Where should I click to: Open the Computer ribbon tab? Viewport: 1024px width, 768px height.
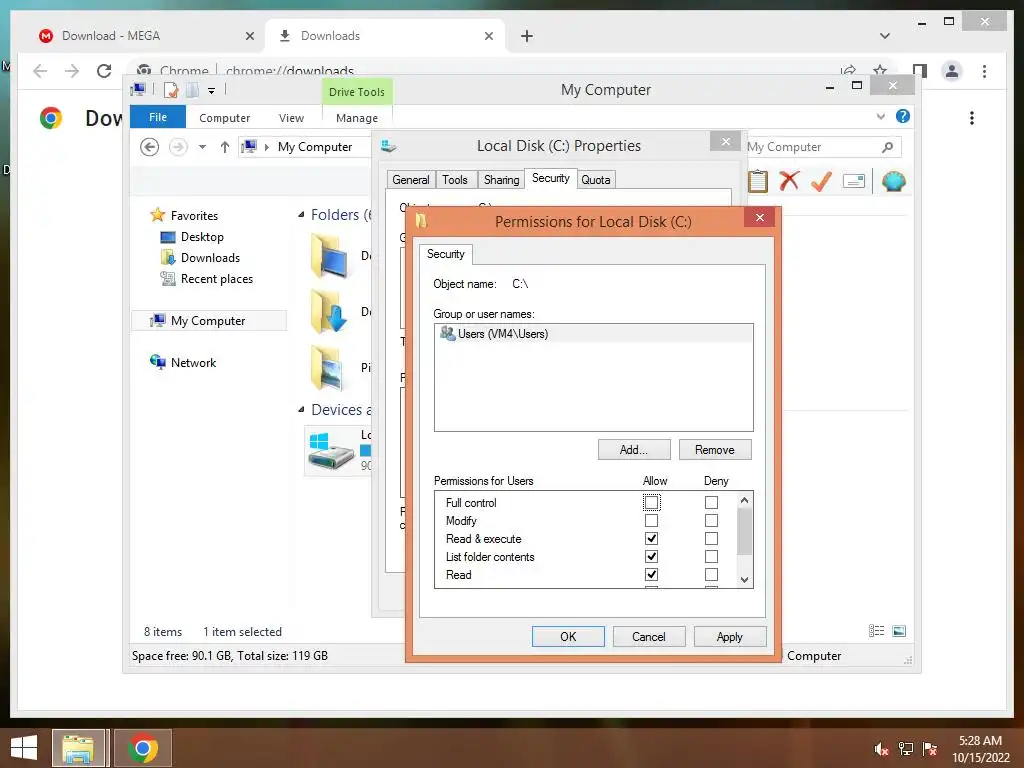(x=224, y=118)
